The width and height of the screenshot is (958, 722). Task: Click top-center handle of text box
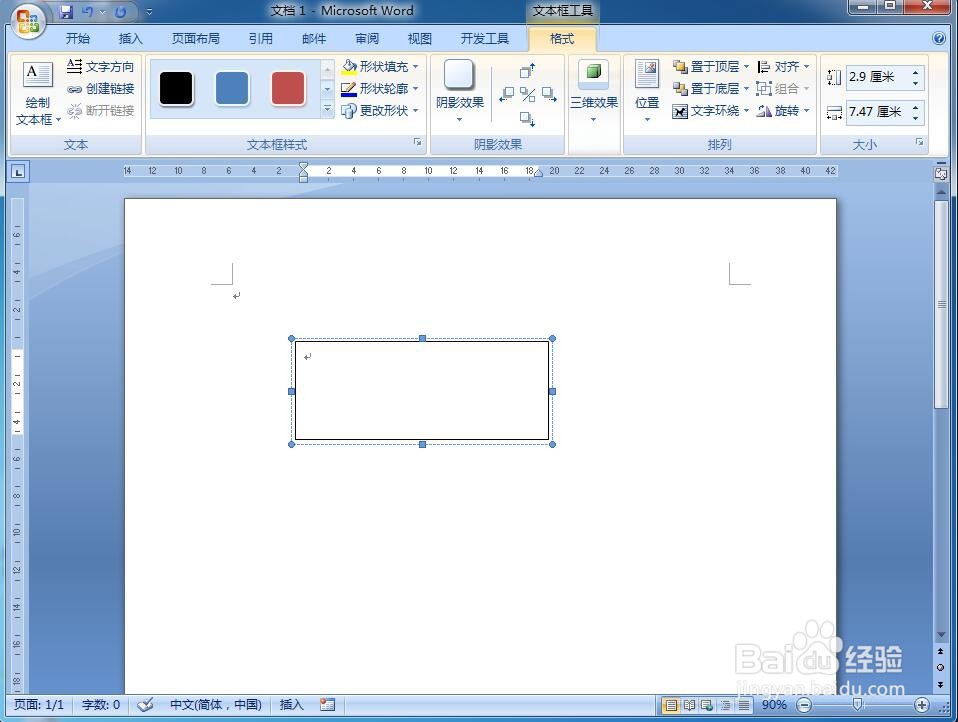[x=422, y=338]
